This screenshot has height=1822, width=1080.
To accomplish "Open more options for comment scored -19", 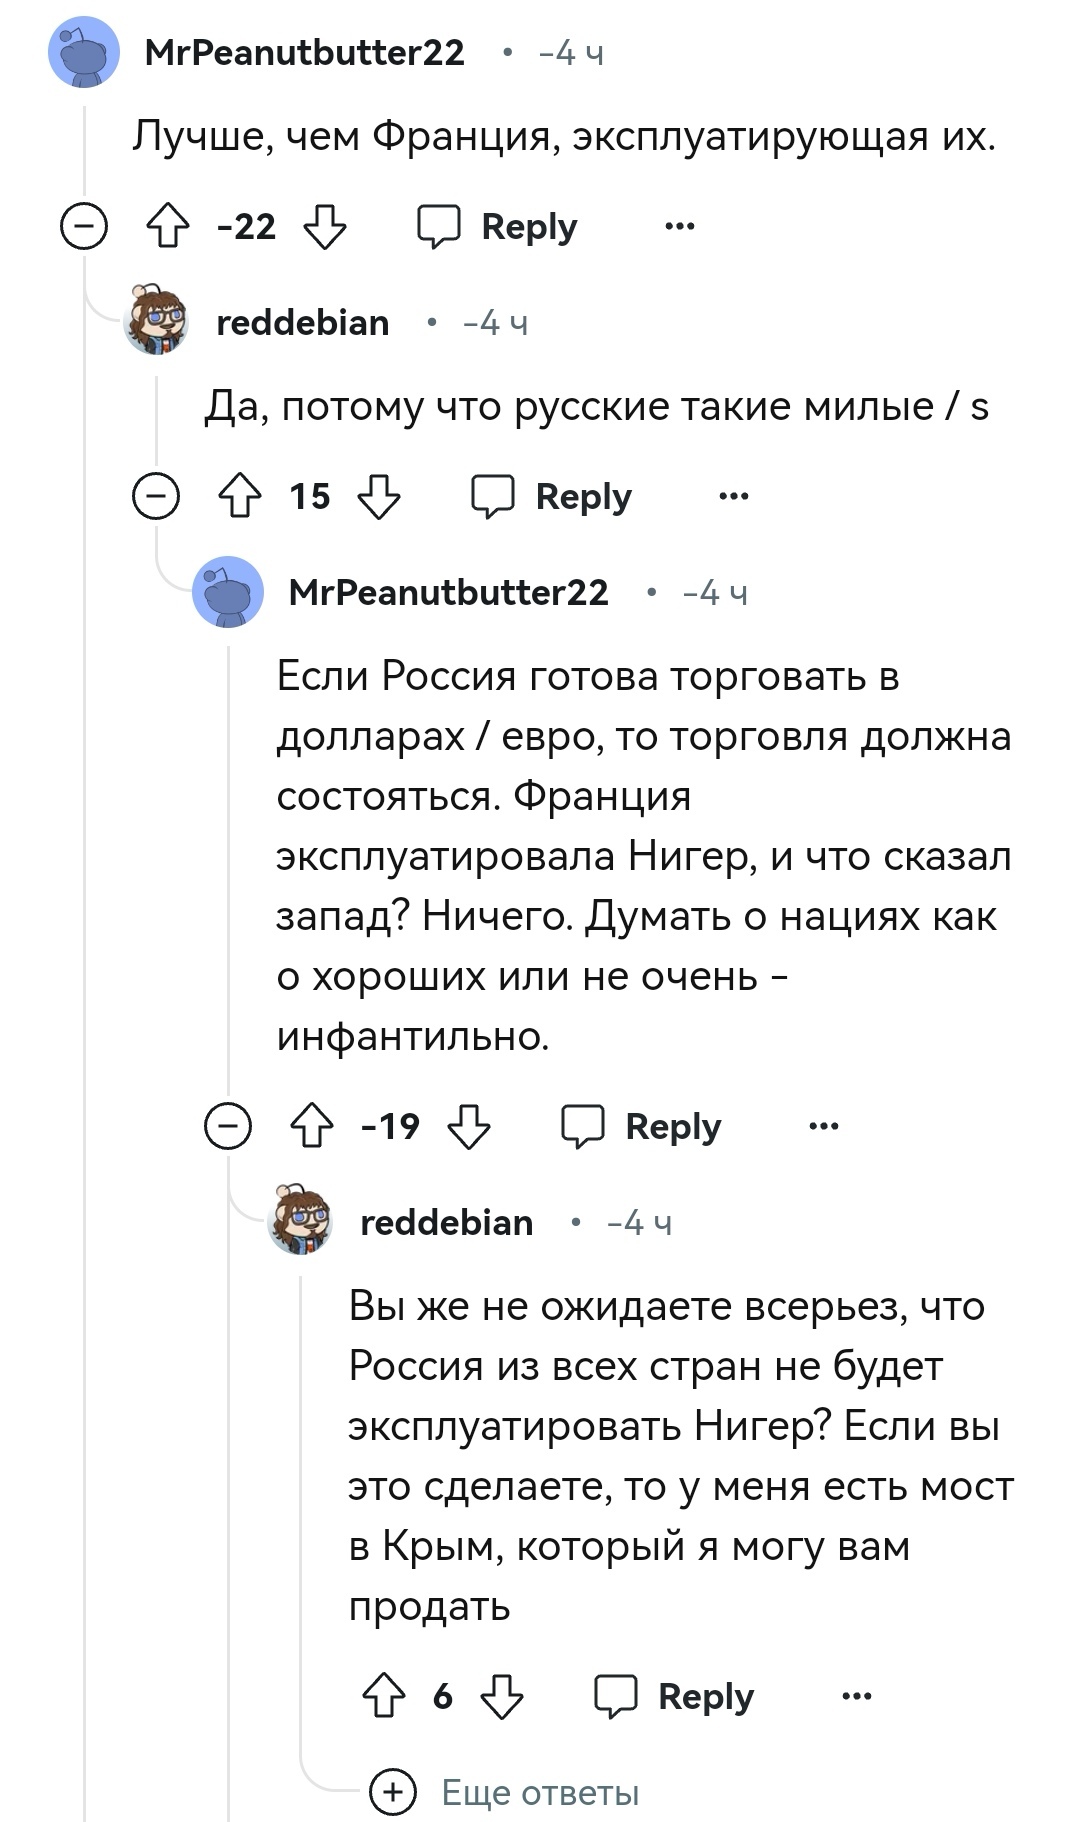I will [x=824, y=1127].
